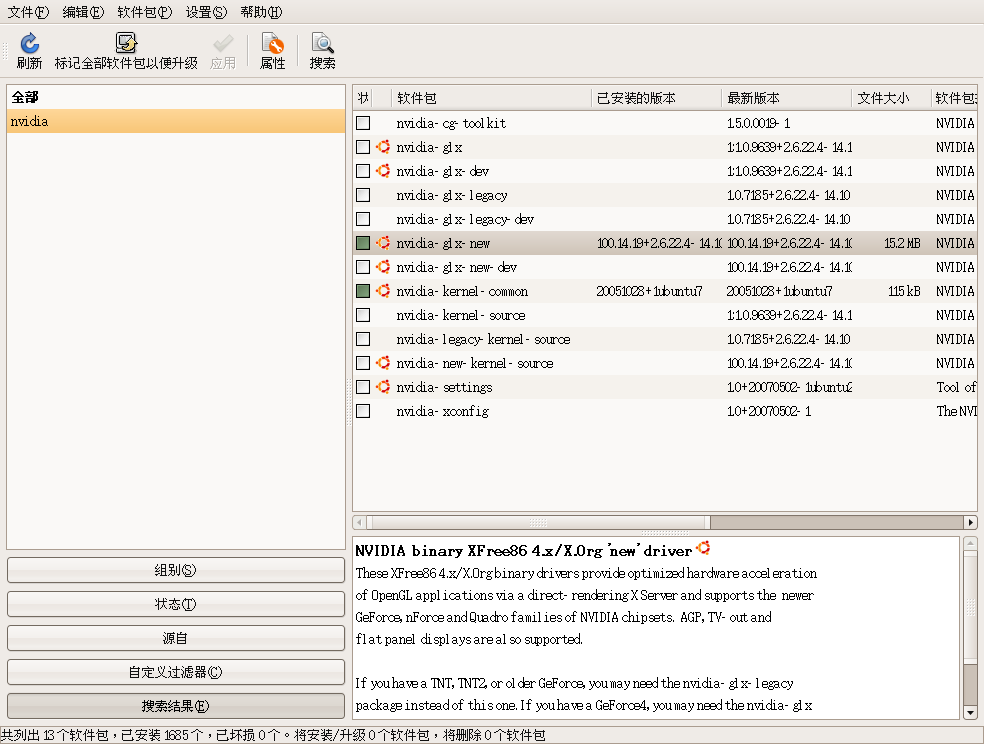Open package 属性 properties icon
This screenshot has width=984, height=744.
point(272,43)
